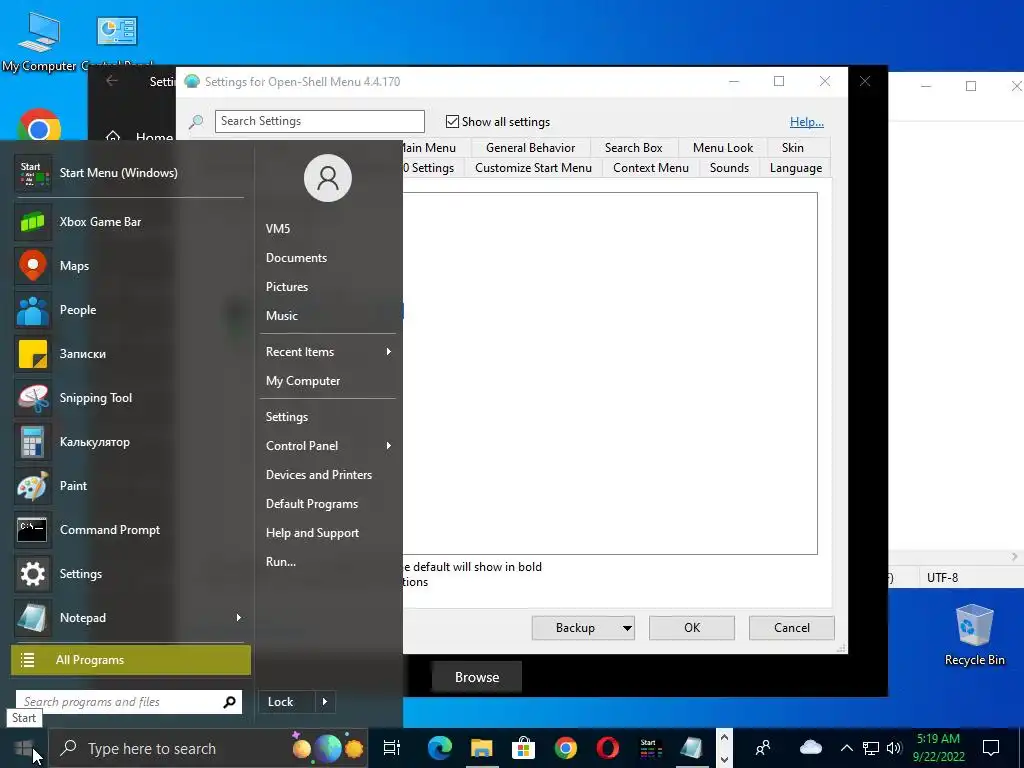This screenshot has width=1024, height=768.
Task: Focus the Search Settings field
Action: (x=319, y=121)
